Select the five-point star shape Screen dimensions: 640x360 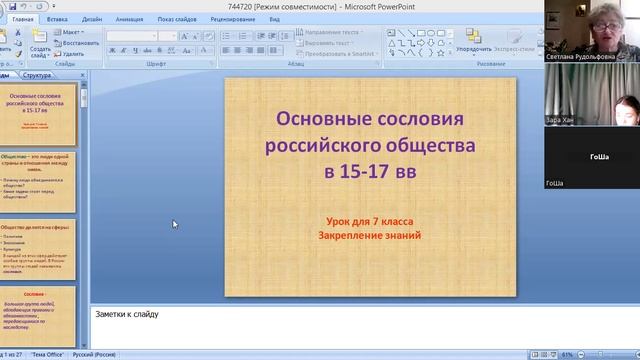pos(441,53)
